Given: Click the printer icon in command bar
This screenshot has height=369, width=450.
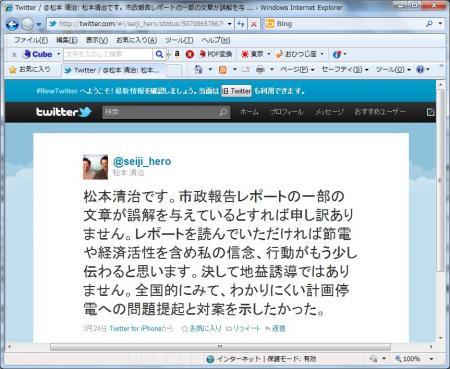Looking at the screenshot, I should click(x=260, y=69).
